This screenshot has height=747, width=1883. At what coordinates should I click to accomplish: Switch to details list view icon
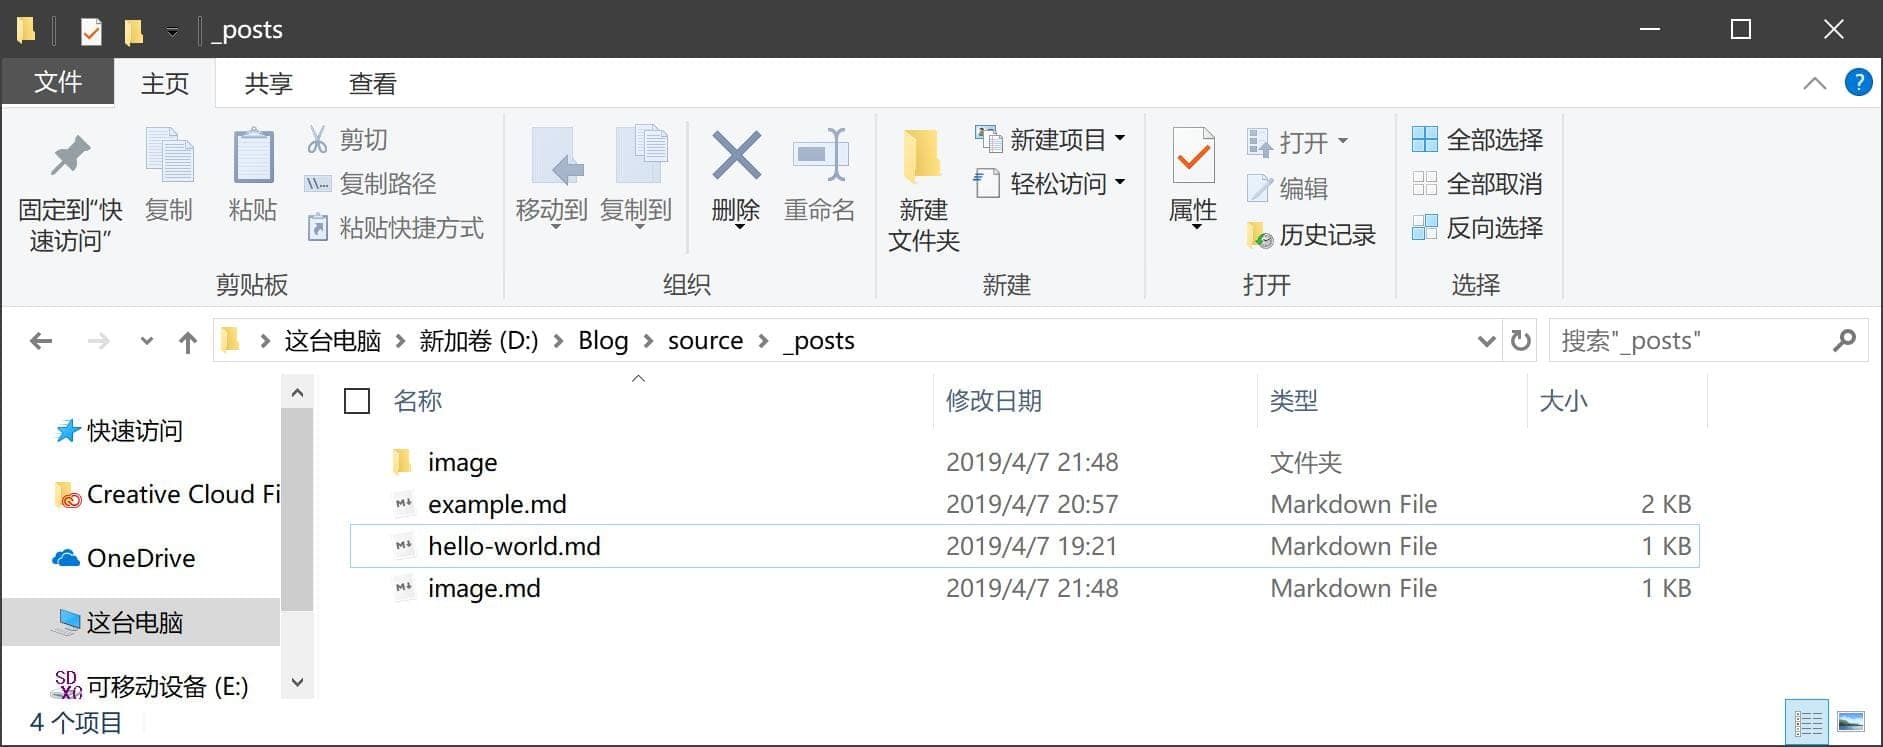point(1807,722)
